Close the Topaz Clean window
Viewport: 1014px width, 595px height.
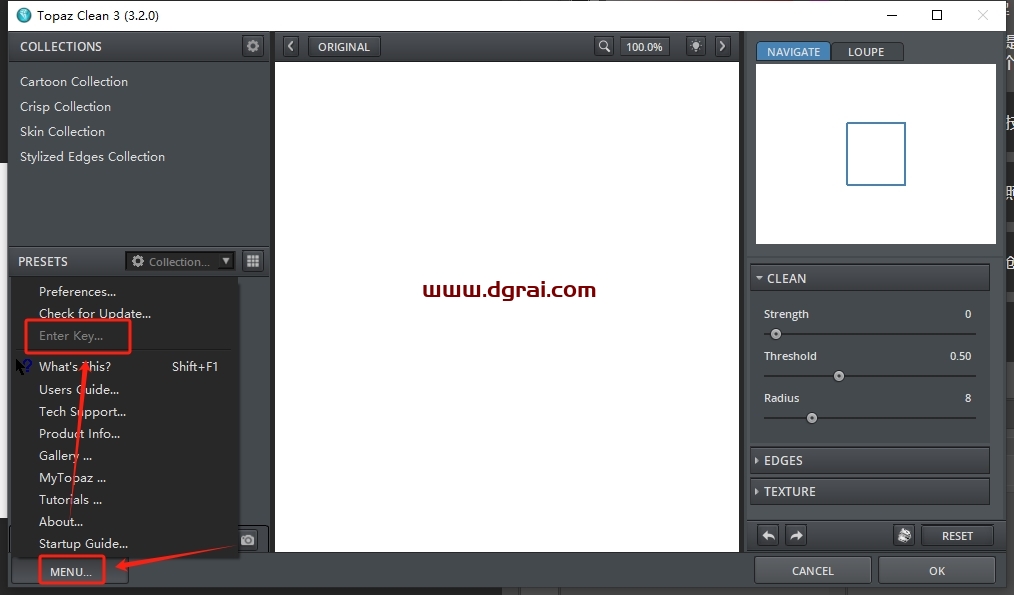click(982, 15)
